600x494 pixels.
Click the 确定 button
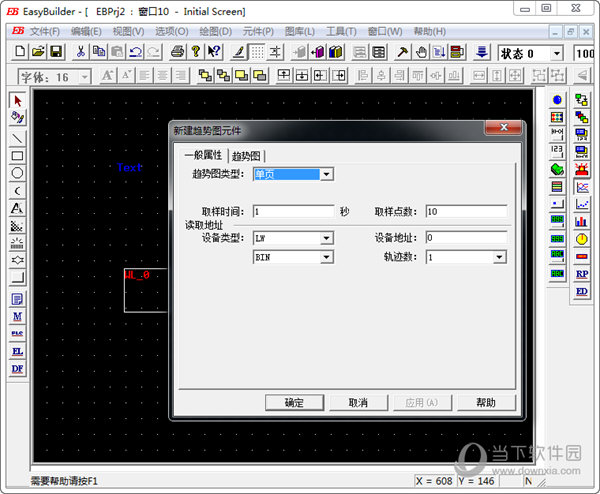(294, 403)
